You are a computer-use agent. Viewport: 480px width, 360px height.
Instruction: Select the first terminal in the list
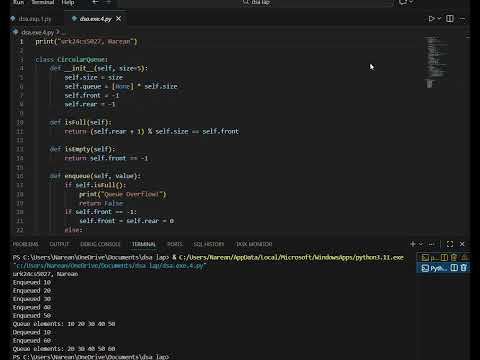tap(430, 257)
